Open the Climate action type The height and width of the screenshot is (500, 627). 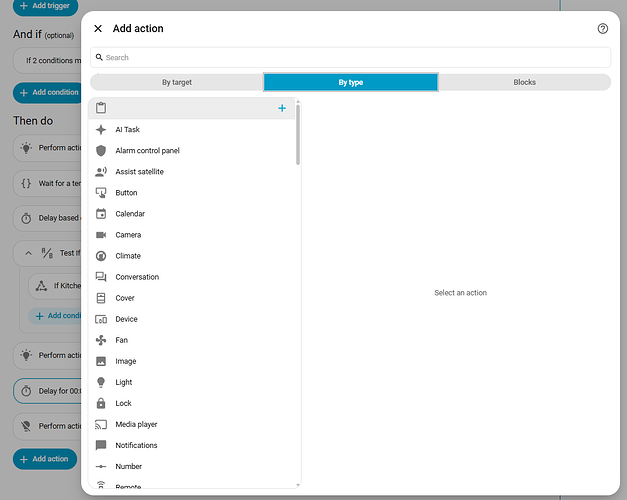coord(192,256)
